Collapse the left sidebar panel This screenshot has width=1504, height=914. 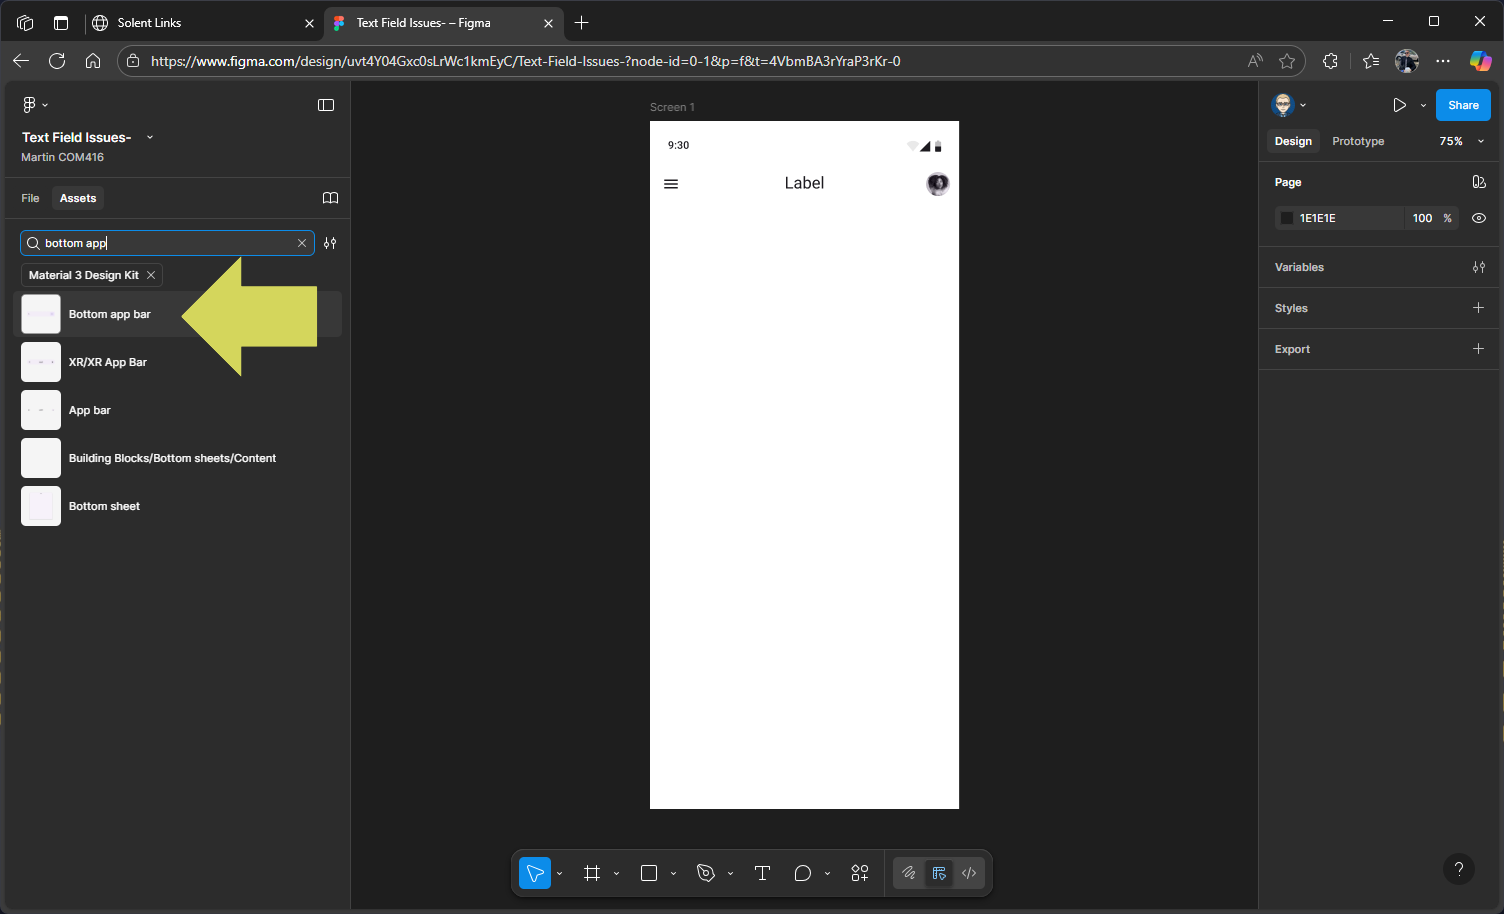[x=326, y=105]
